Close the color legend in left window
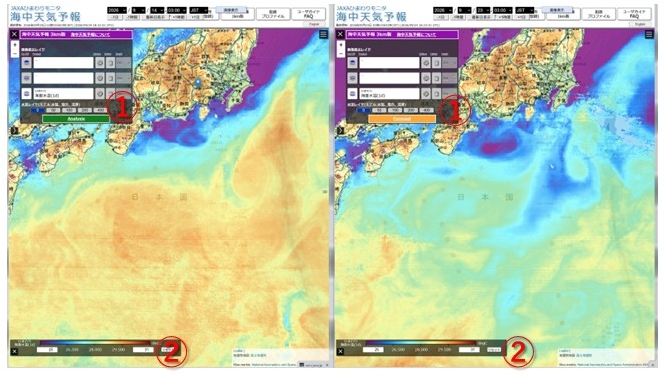Viewport: 667px width, 377px height. pos(14,351)
